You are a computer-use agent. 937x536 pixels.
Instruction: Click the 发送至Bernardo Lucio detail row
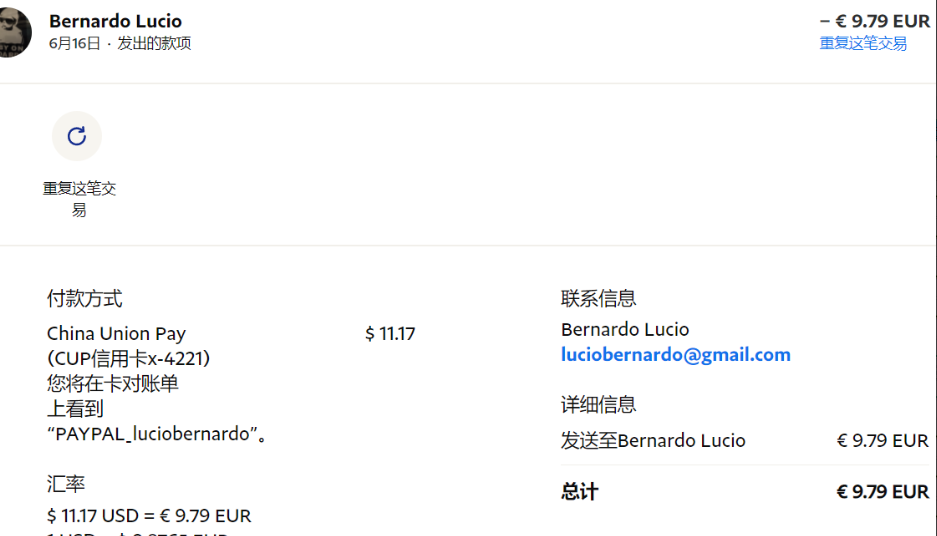pyautogui.click(x=653, y=441)
